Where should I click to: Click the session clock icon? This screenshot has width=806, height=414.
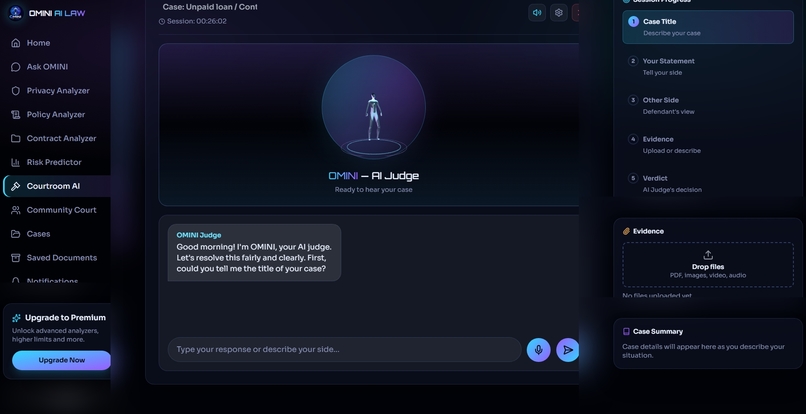162,22
